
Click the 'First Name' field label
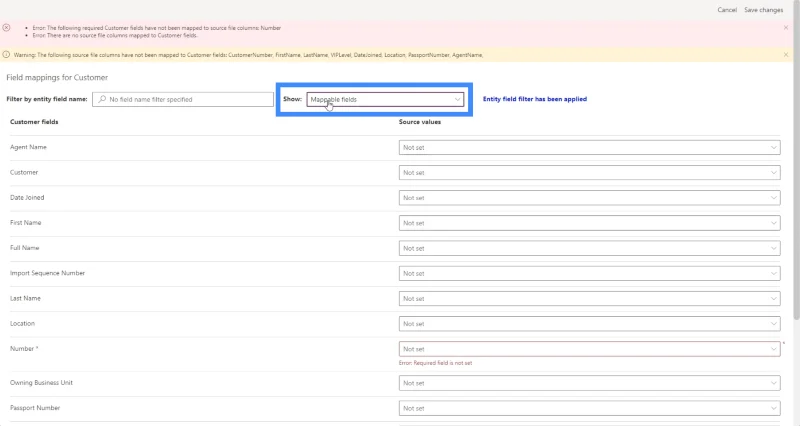click(x=26, y=222)
